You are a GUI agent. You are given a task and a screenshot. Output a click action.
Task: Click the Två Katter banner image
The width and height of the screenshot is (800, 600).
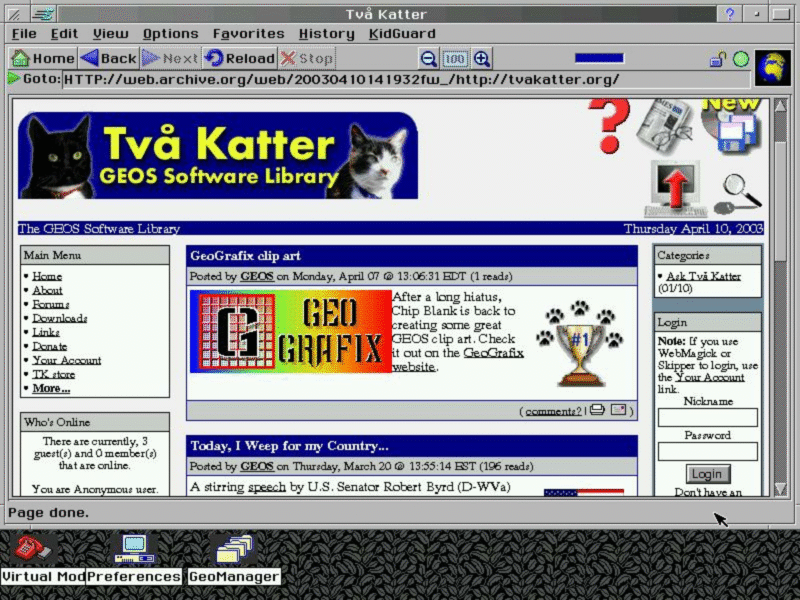tap(218, 156)
